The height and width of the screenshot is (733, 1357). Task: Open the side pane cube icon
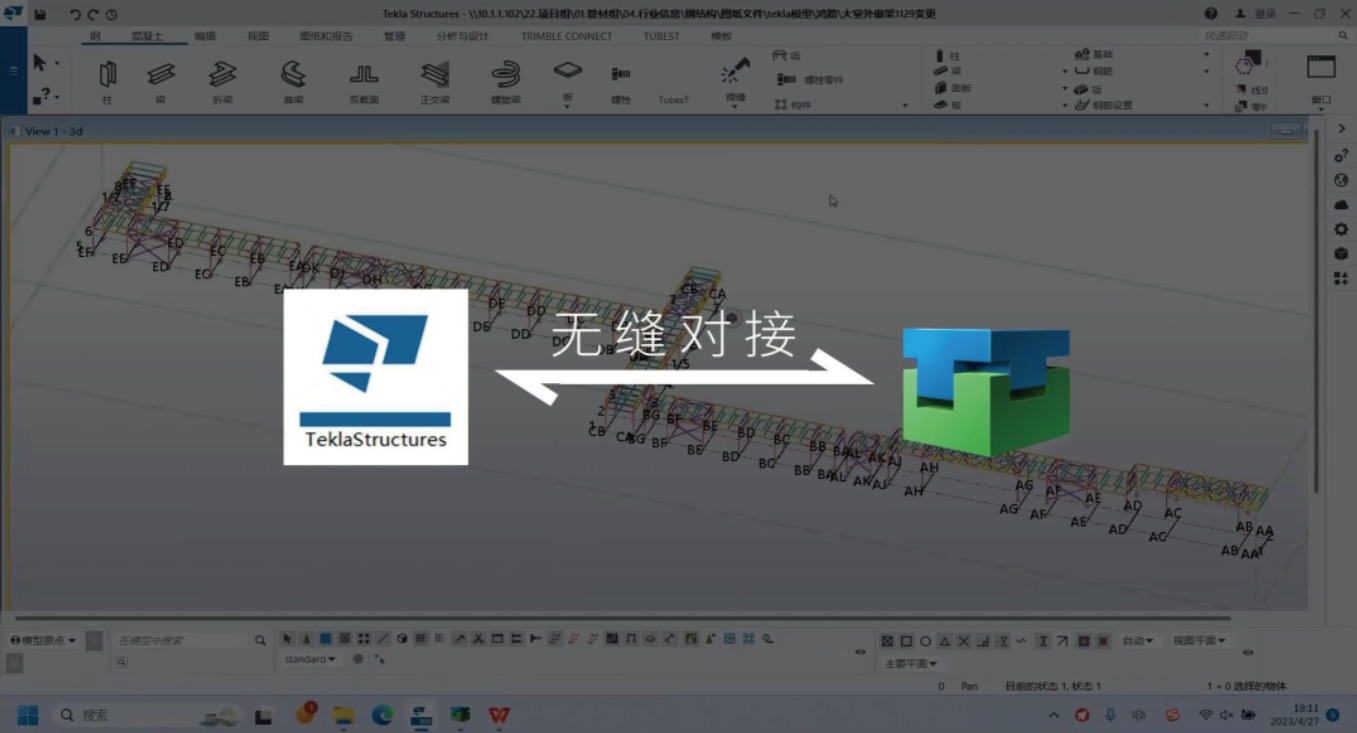1341,254
